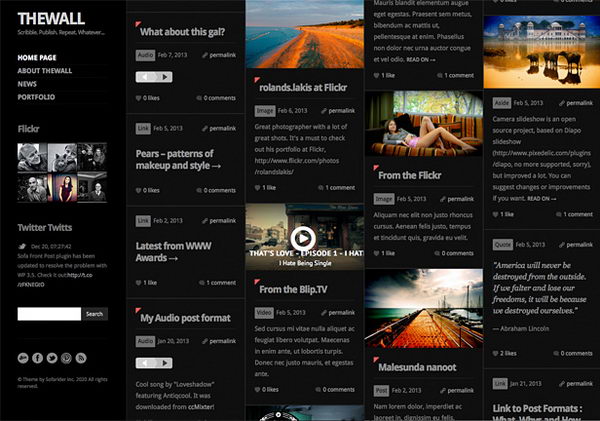This screenshot has width=600, height=421.
Task: Click comment icon on the 'Pears' link post
Action: pyautogui.click(x=199, y=190)
